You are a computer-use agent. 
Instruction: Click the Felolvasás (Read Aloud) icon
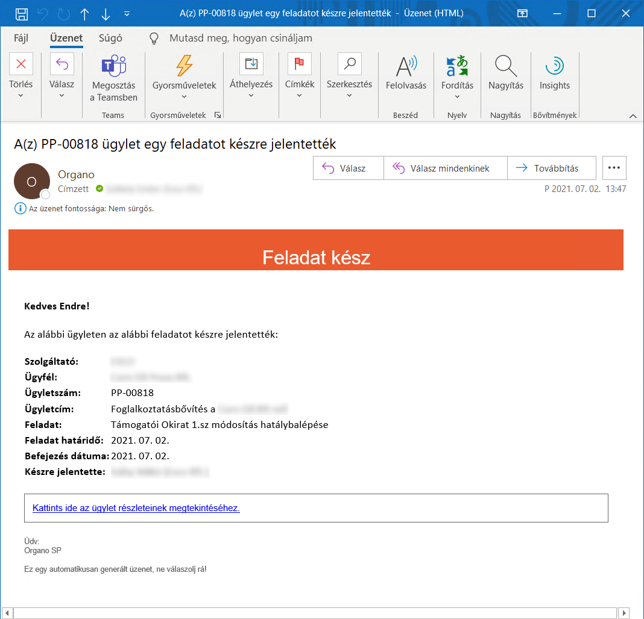coord(406,66)
